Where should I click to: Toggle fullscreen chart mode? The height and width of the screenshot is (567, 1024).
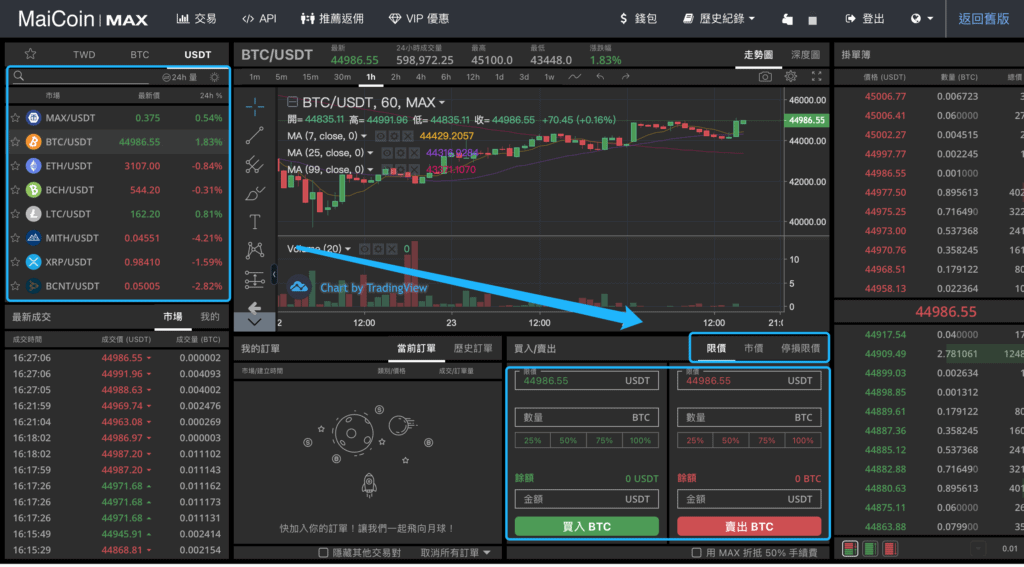point(816,76)
